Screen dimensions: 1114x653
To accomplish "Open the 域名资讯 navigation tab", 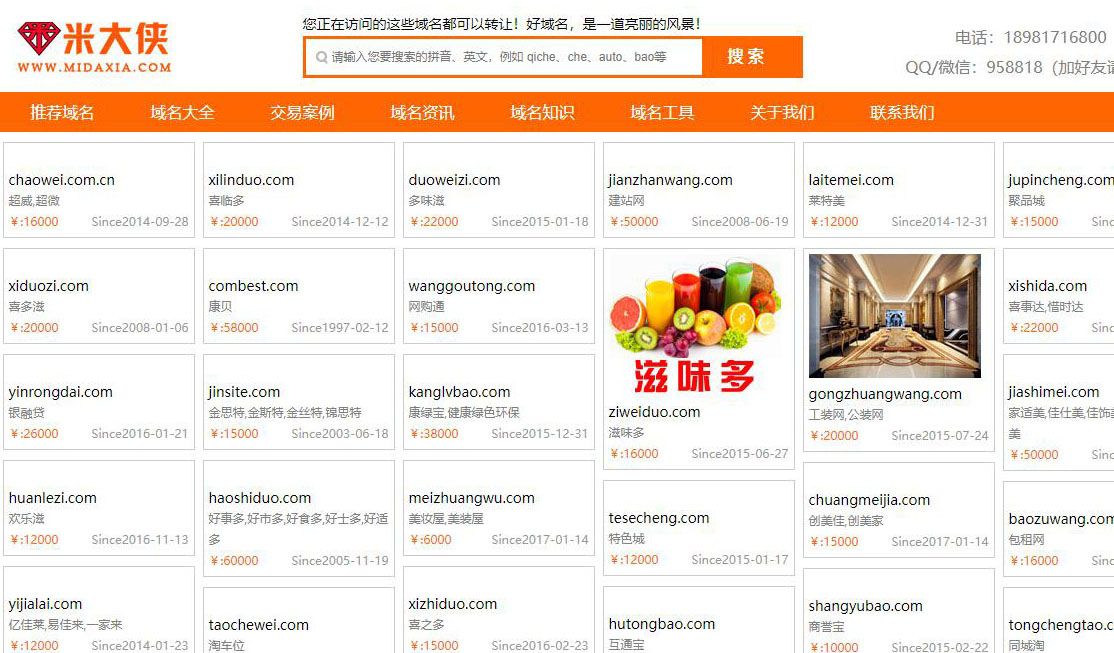I will point(422,112).
